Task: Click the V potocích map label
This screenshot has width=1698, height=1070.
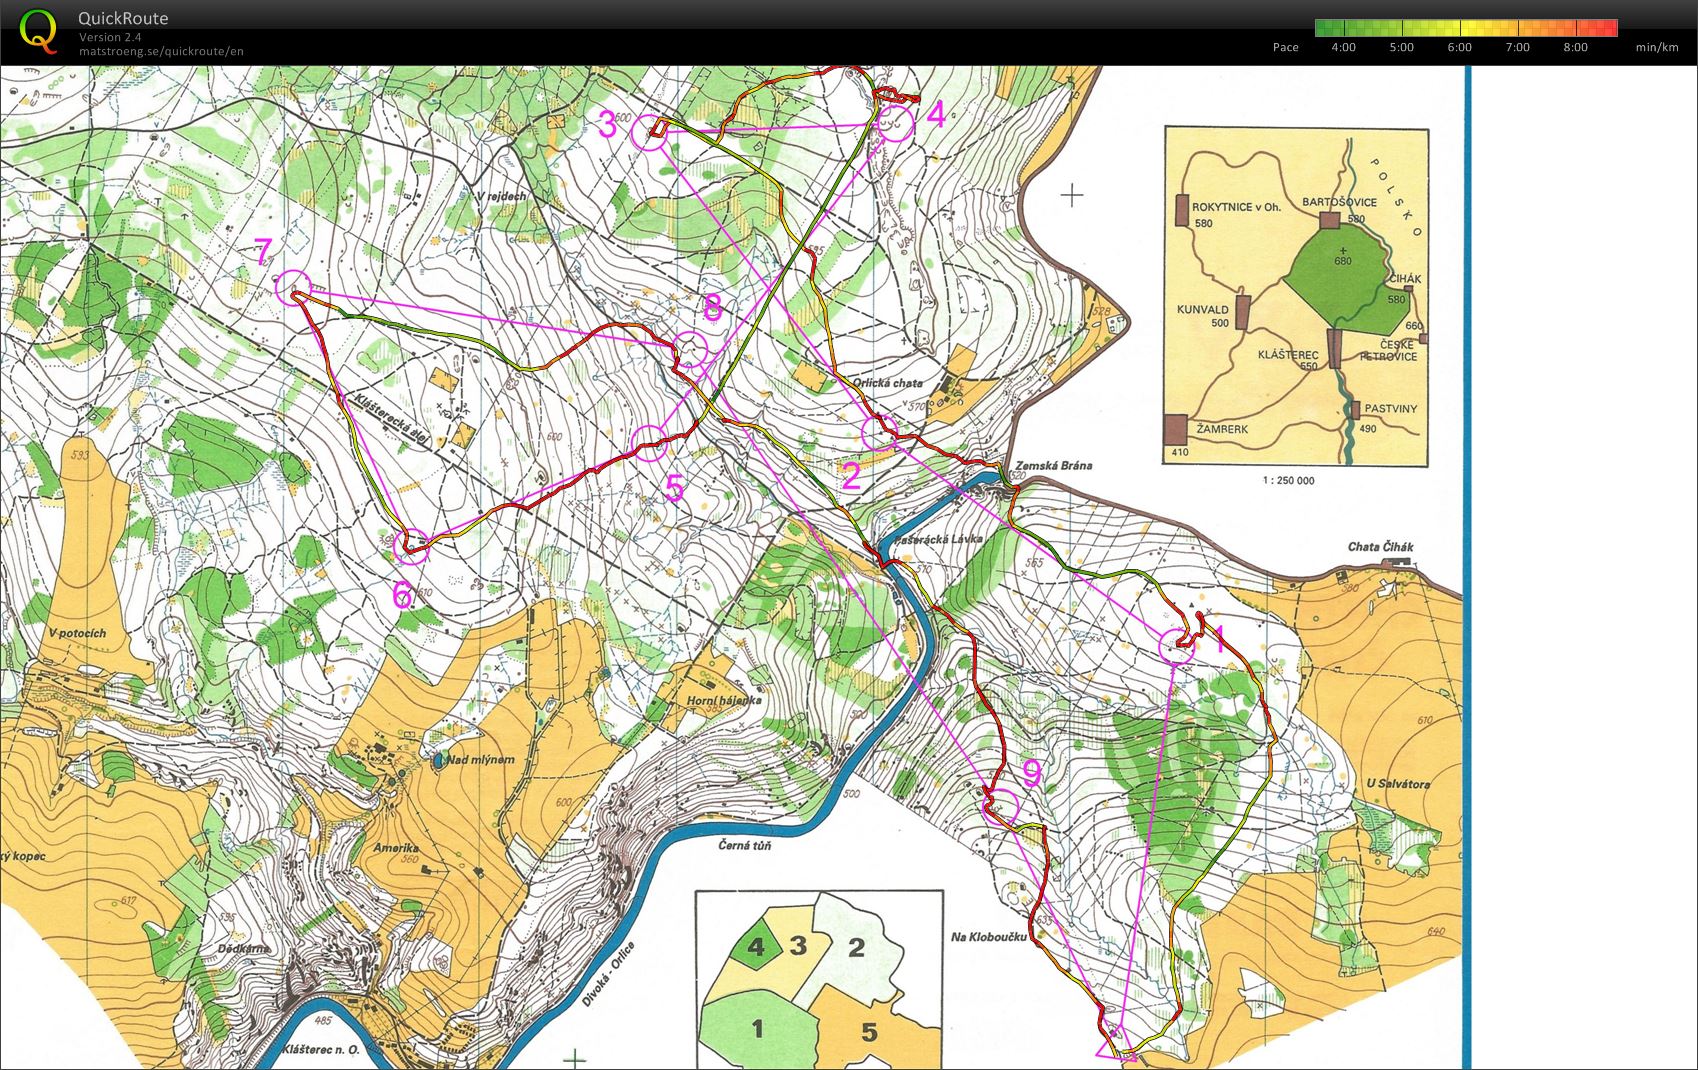Action: 78,634
